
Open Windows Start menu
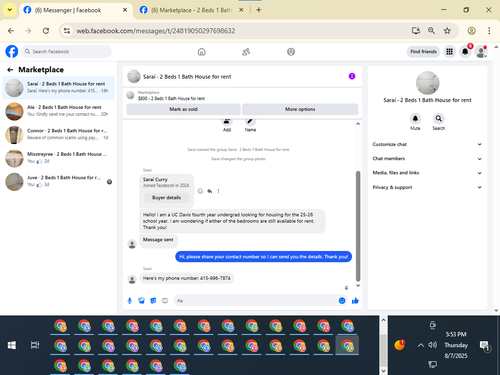(12, 345)
